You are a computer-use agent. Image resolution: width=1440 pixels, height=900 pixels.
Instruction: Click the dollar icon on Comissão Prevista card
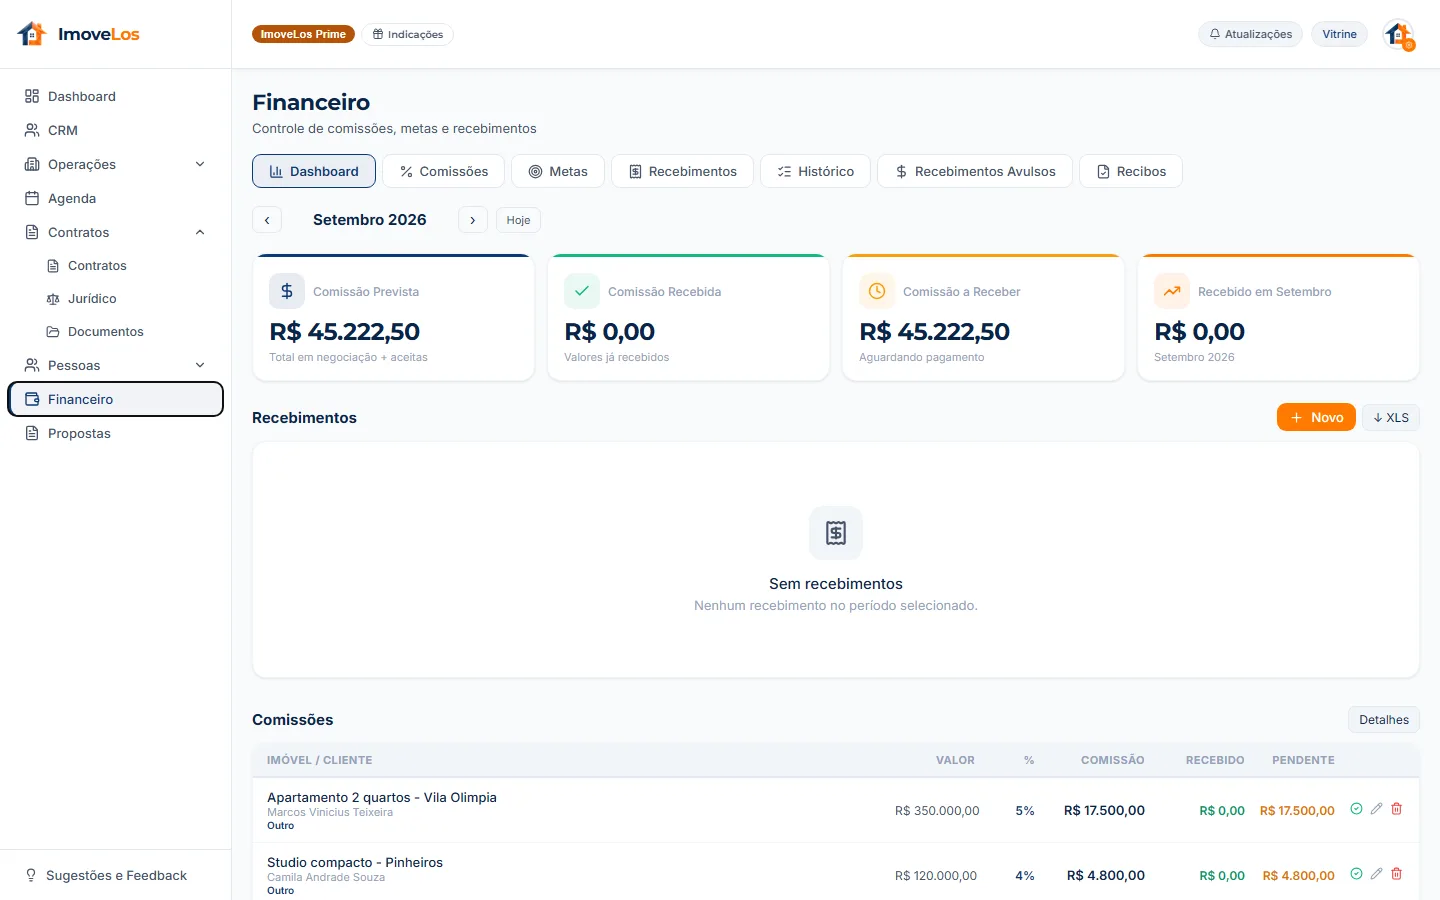[x=287, y=291]
